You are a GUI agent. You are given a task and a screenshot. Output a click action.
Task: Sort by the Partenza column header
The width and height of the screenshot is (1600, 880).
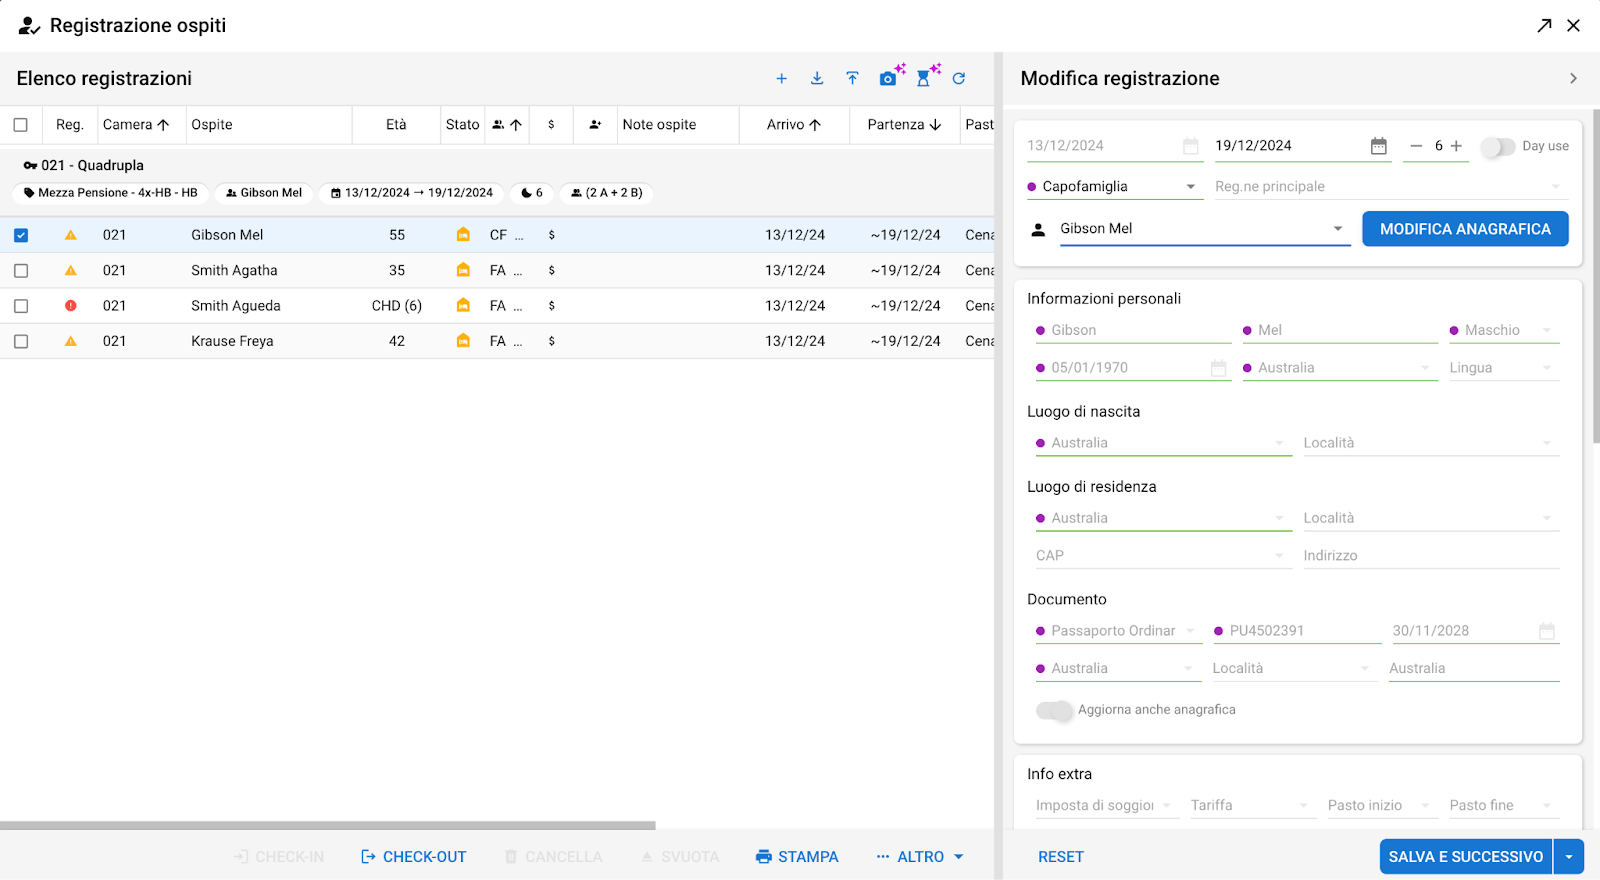(x=904, y=125)
